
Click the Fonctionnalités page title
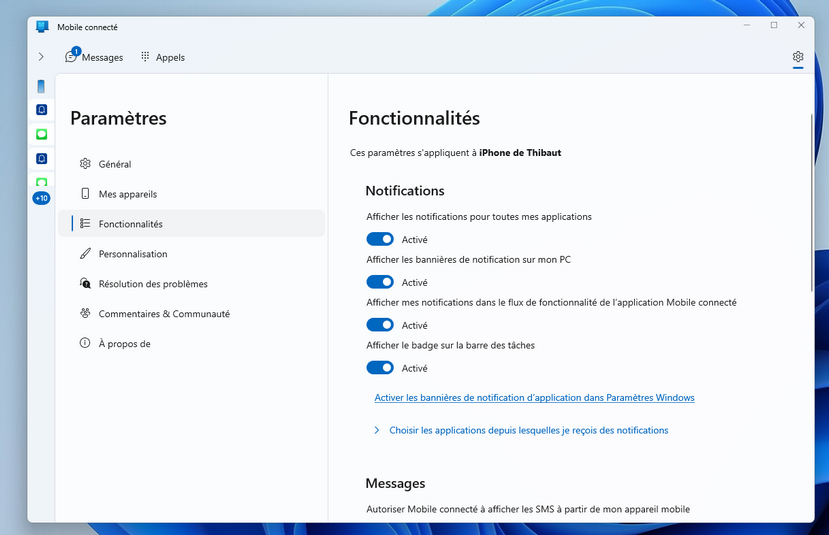click(414, 118)
